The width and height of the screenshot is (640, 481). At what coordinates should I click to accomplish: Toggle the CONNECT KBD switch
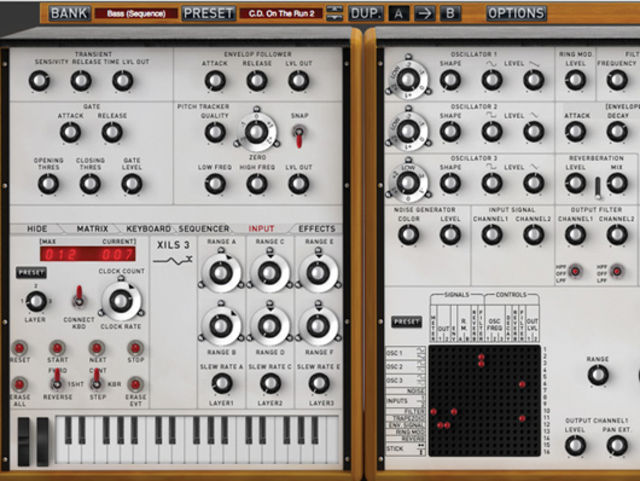pyautogui.click(x=79, y=297)
